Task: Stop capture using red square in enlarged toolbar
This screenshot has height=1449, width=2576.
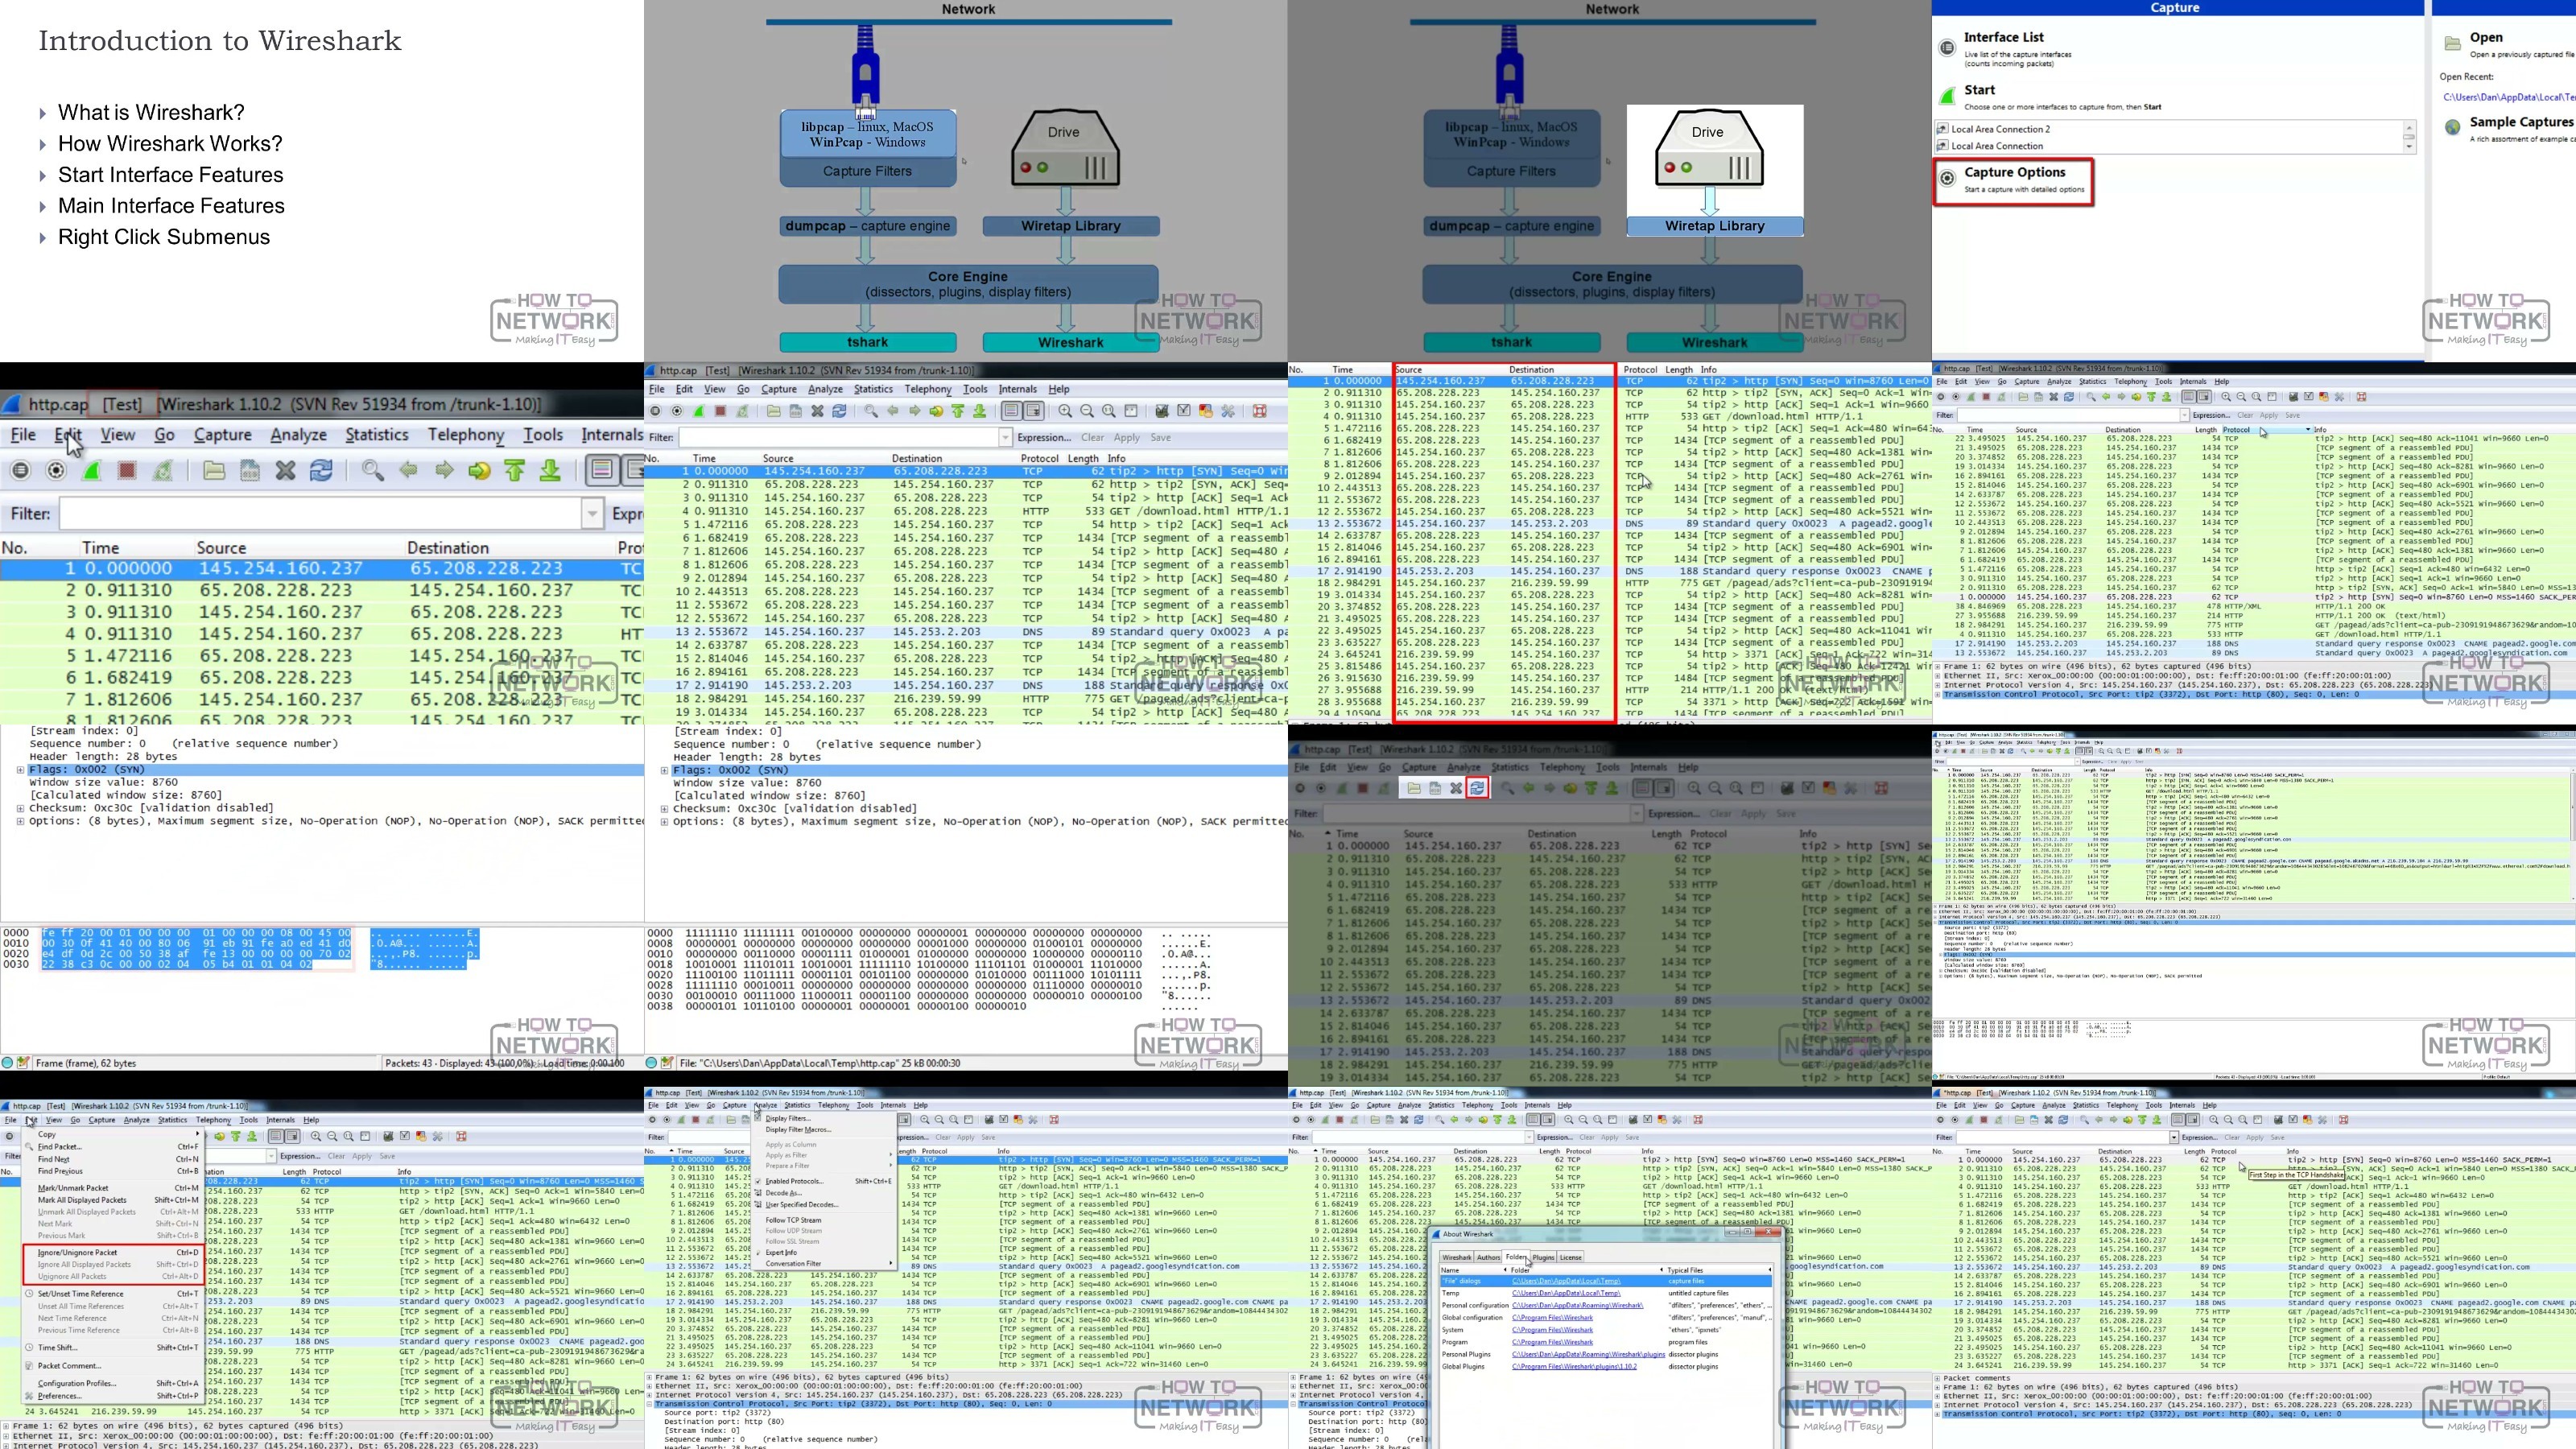Action: (127, 470)
